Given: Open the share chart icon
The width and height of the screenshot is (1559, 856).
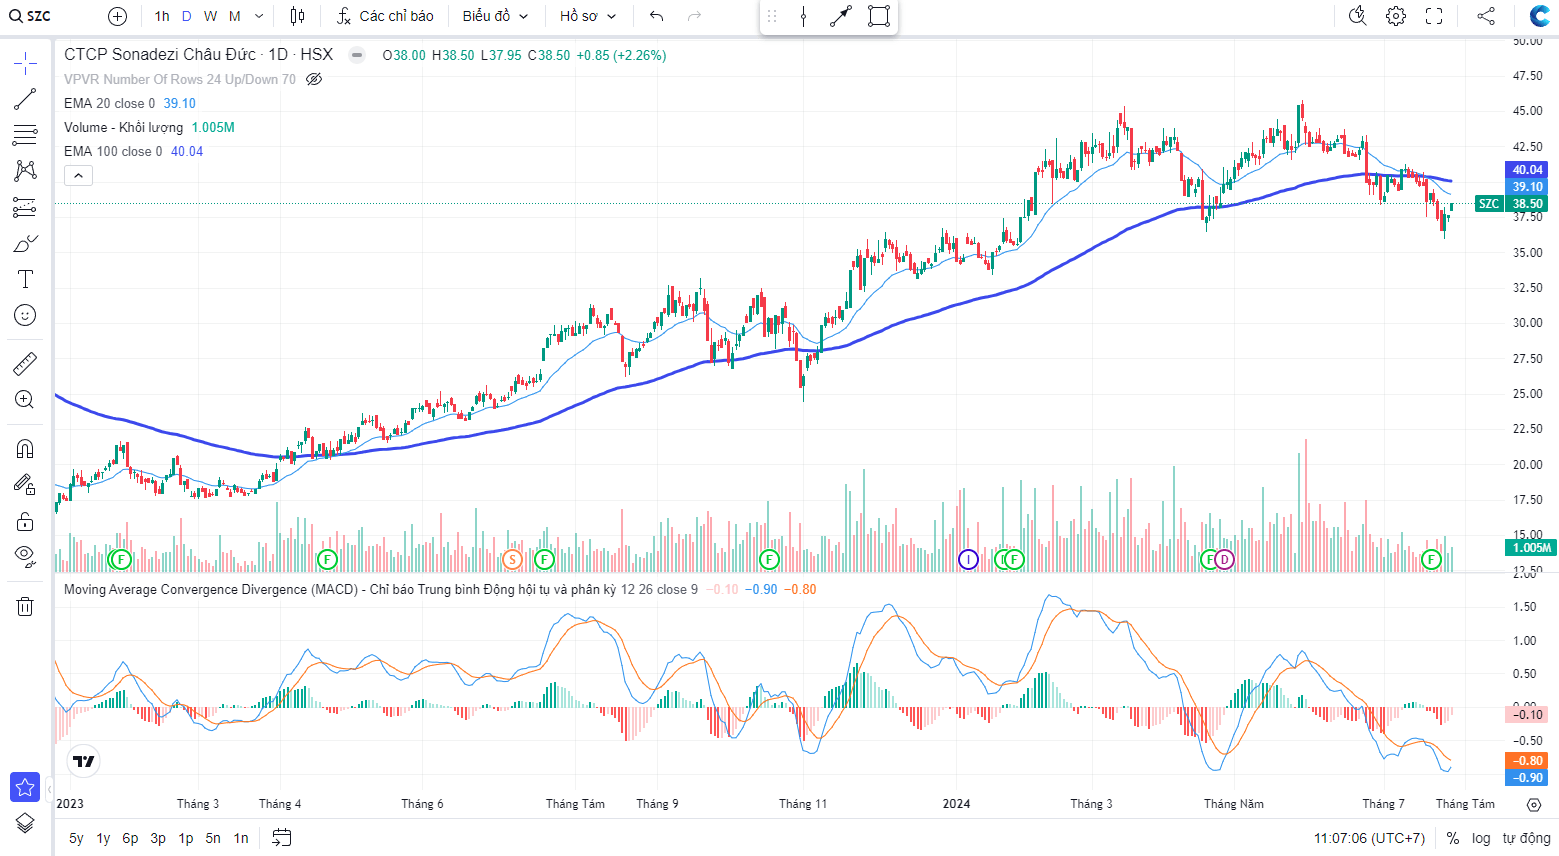Looking at the screenshot, I should (1486, 16).
